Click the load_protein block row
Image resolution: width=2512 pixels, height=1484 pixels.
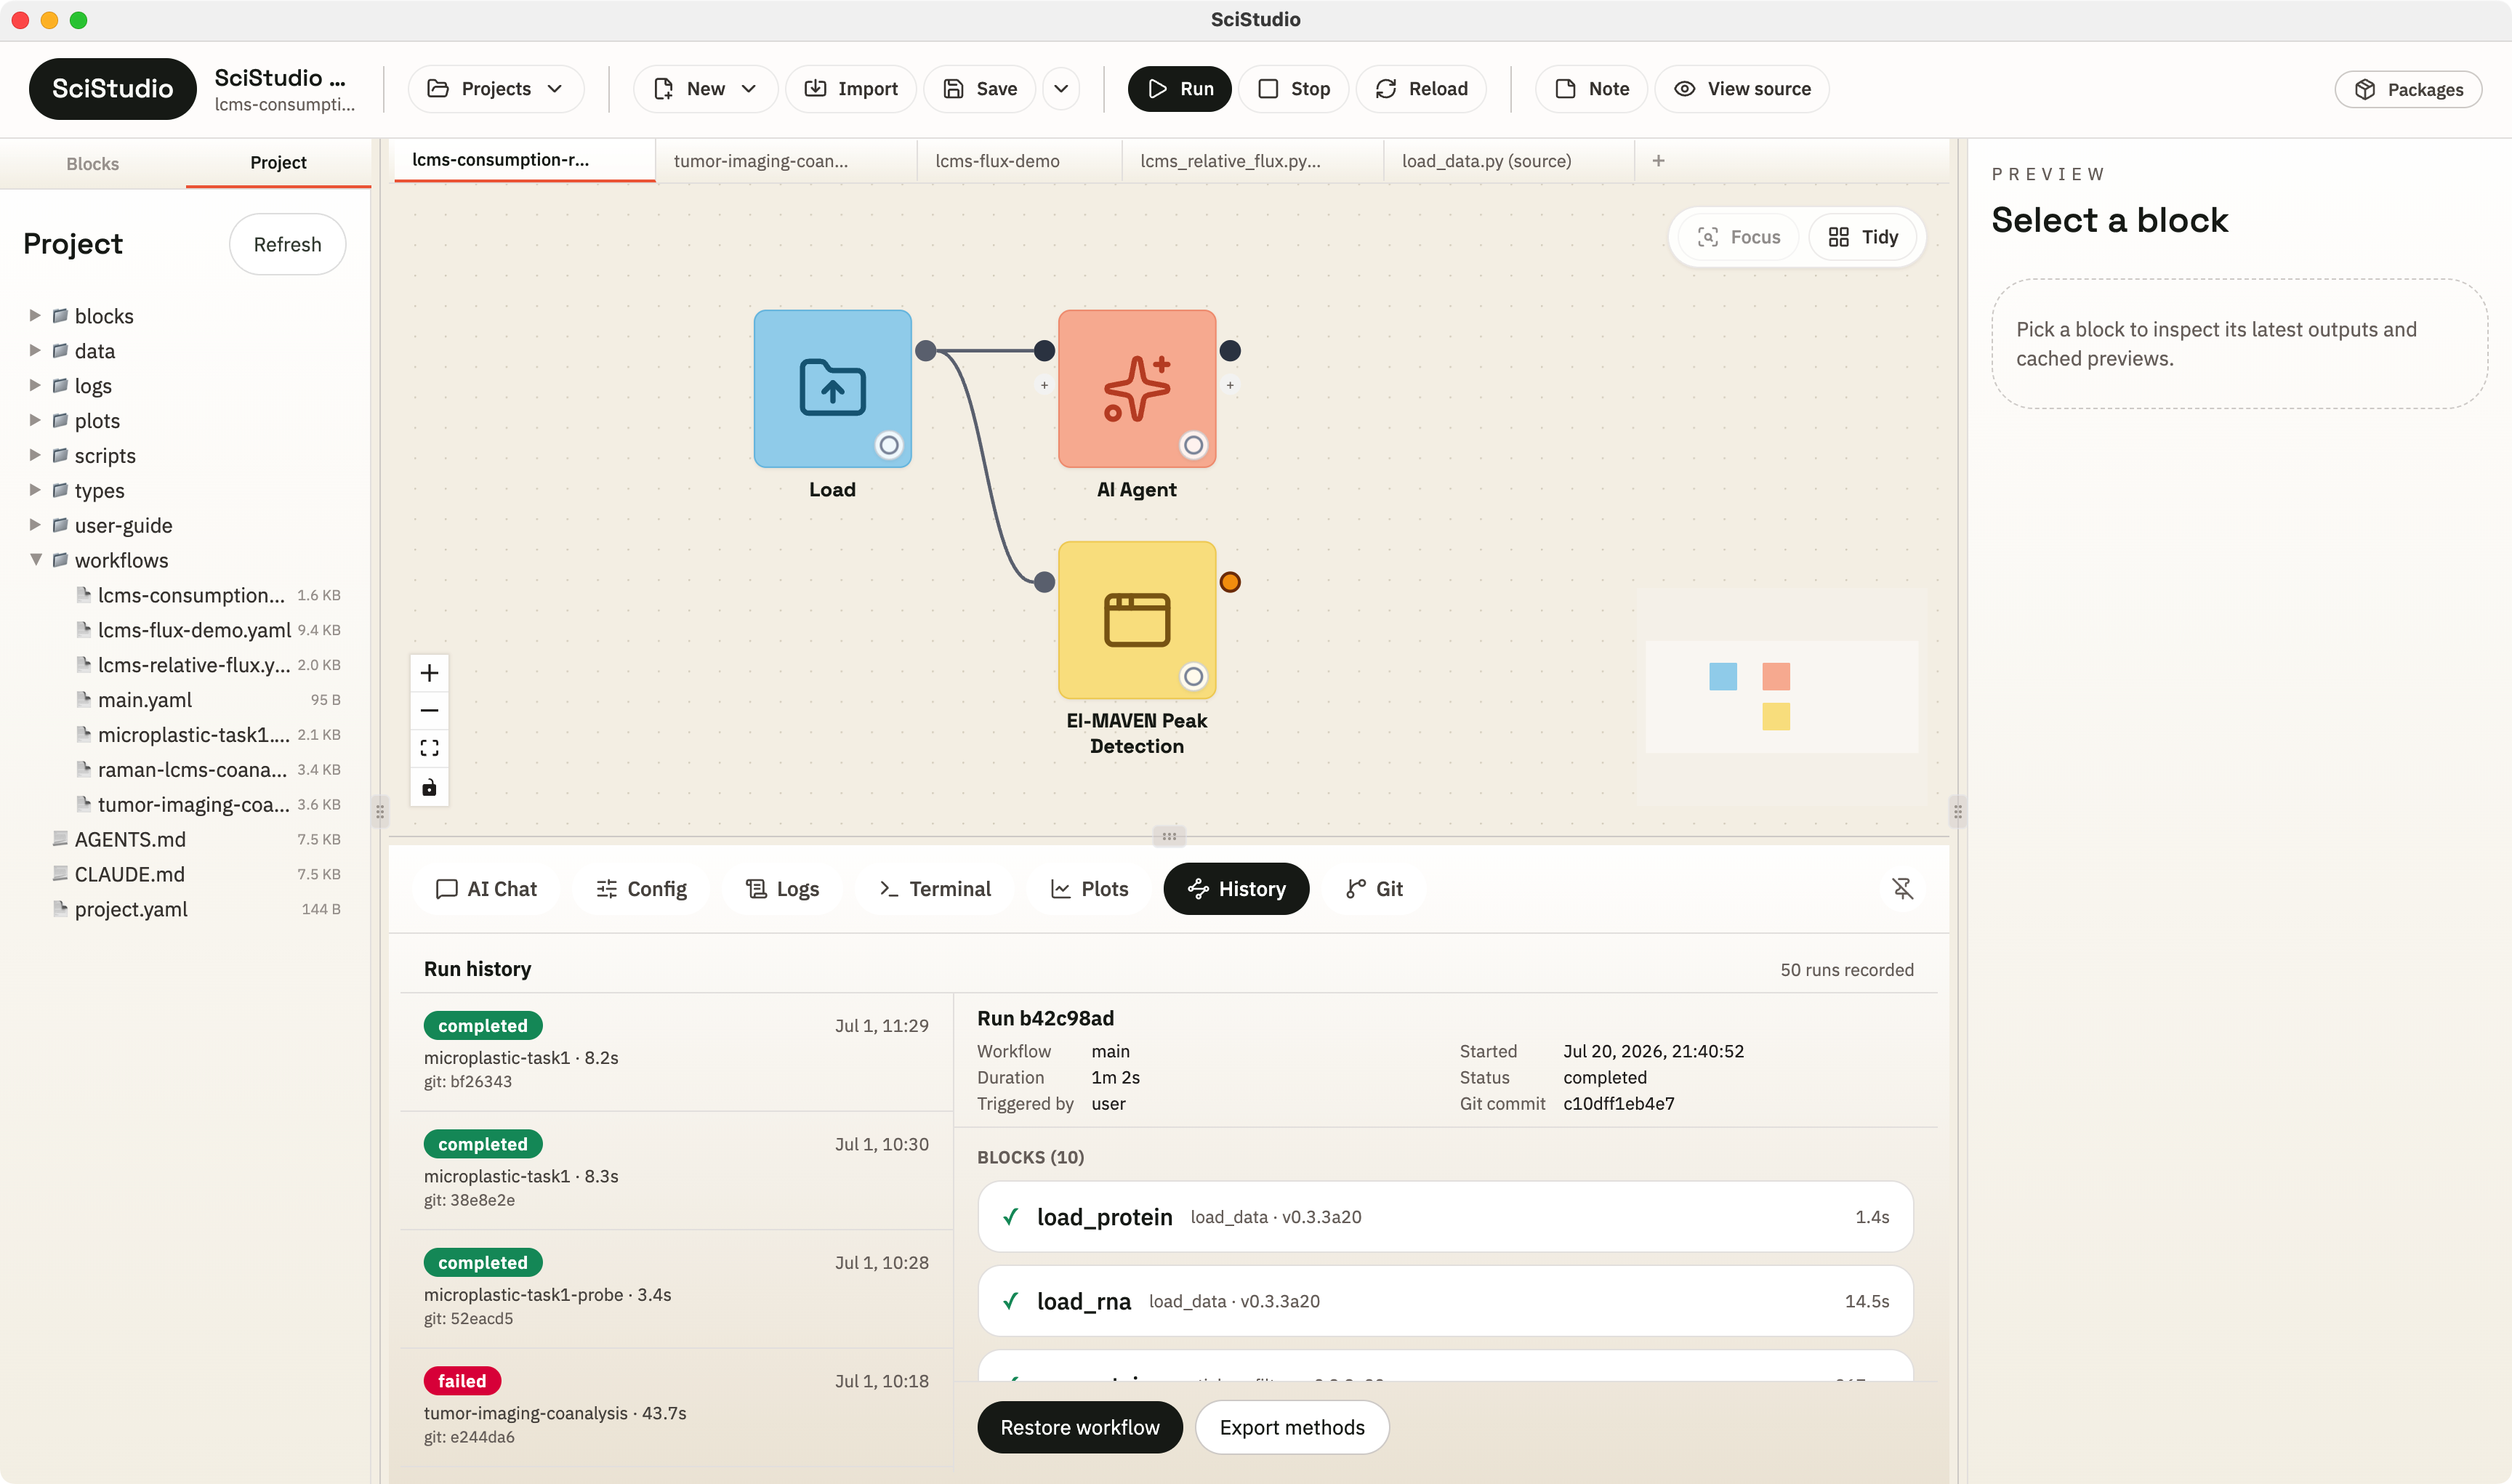click(1445, 1217)
